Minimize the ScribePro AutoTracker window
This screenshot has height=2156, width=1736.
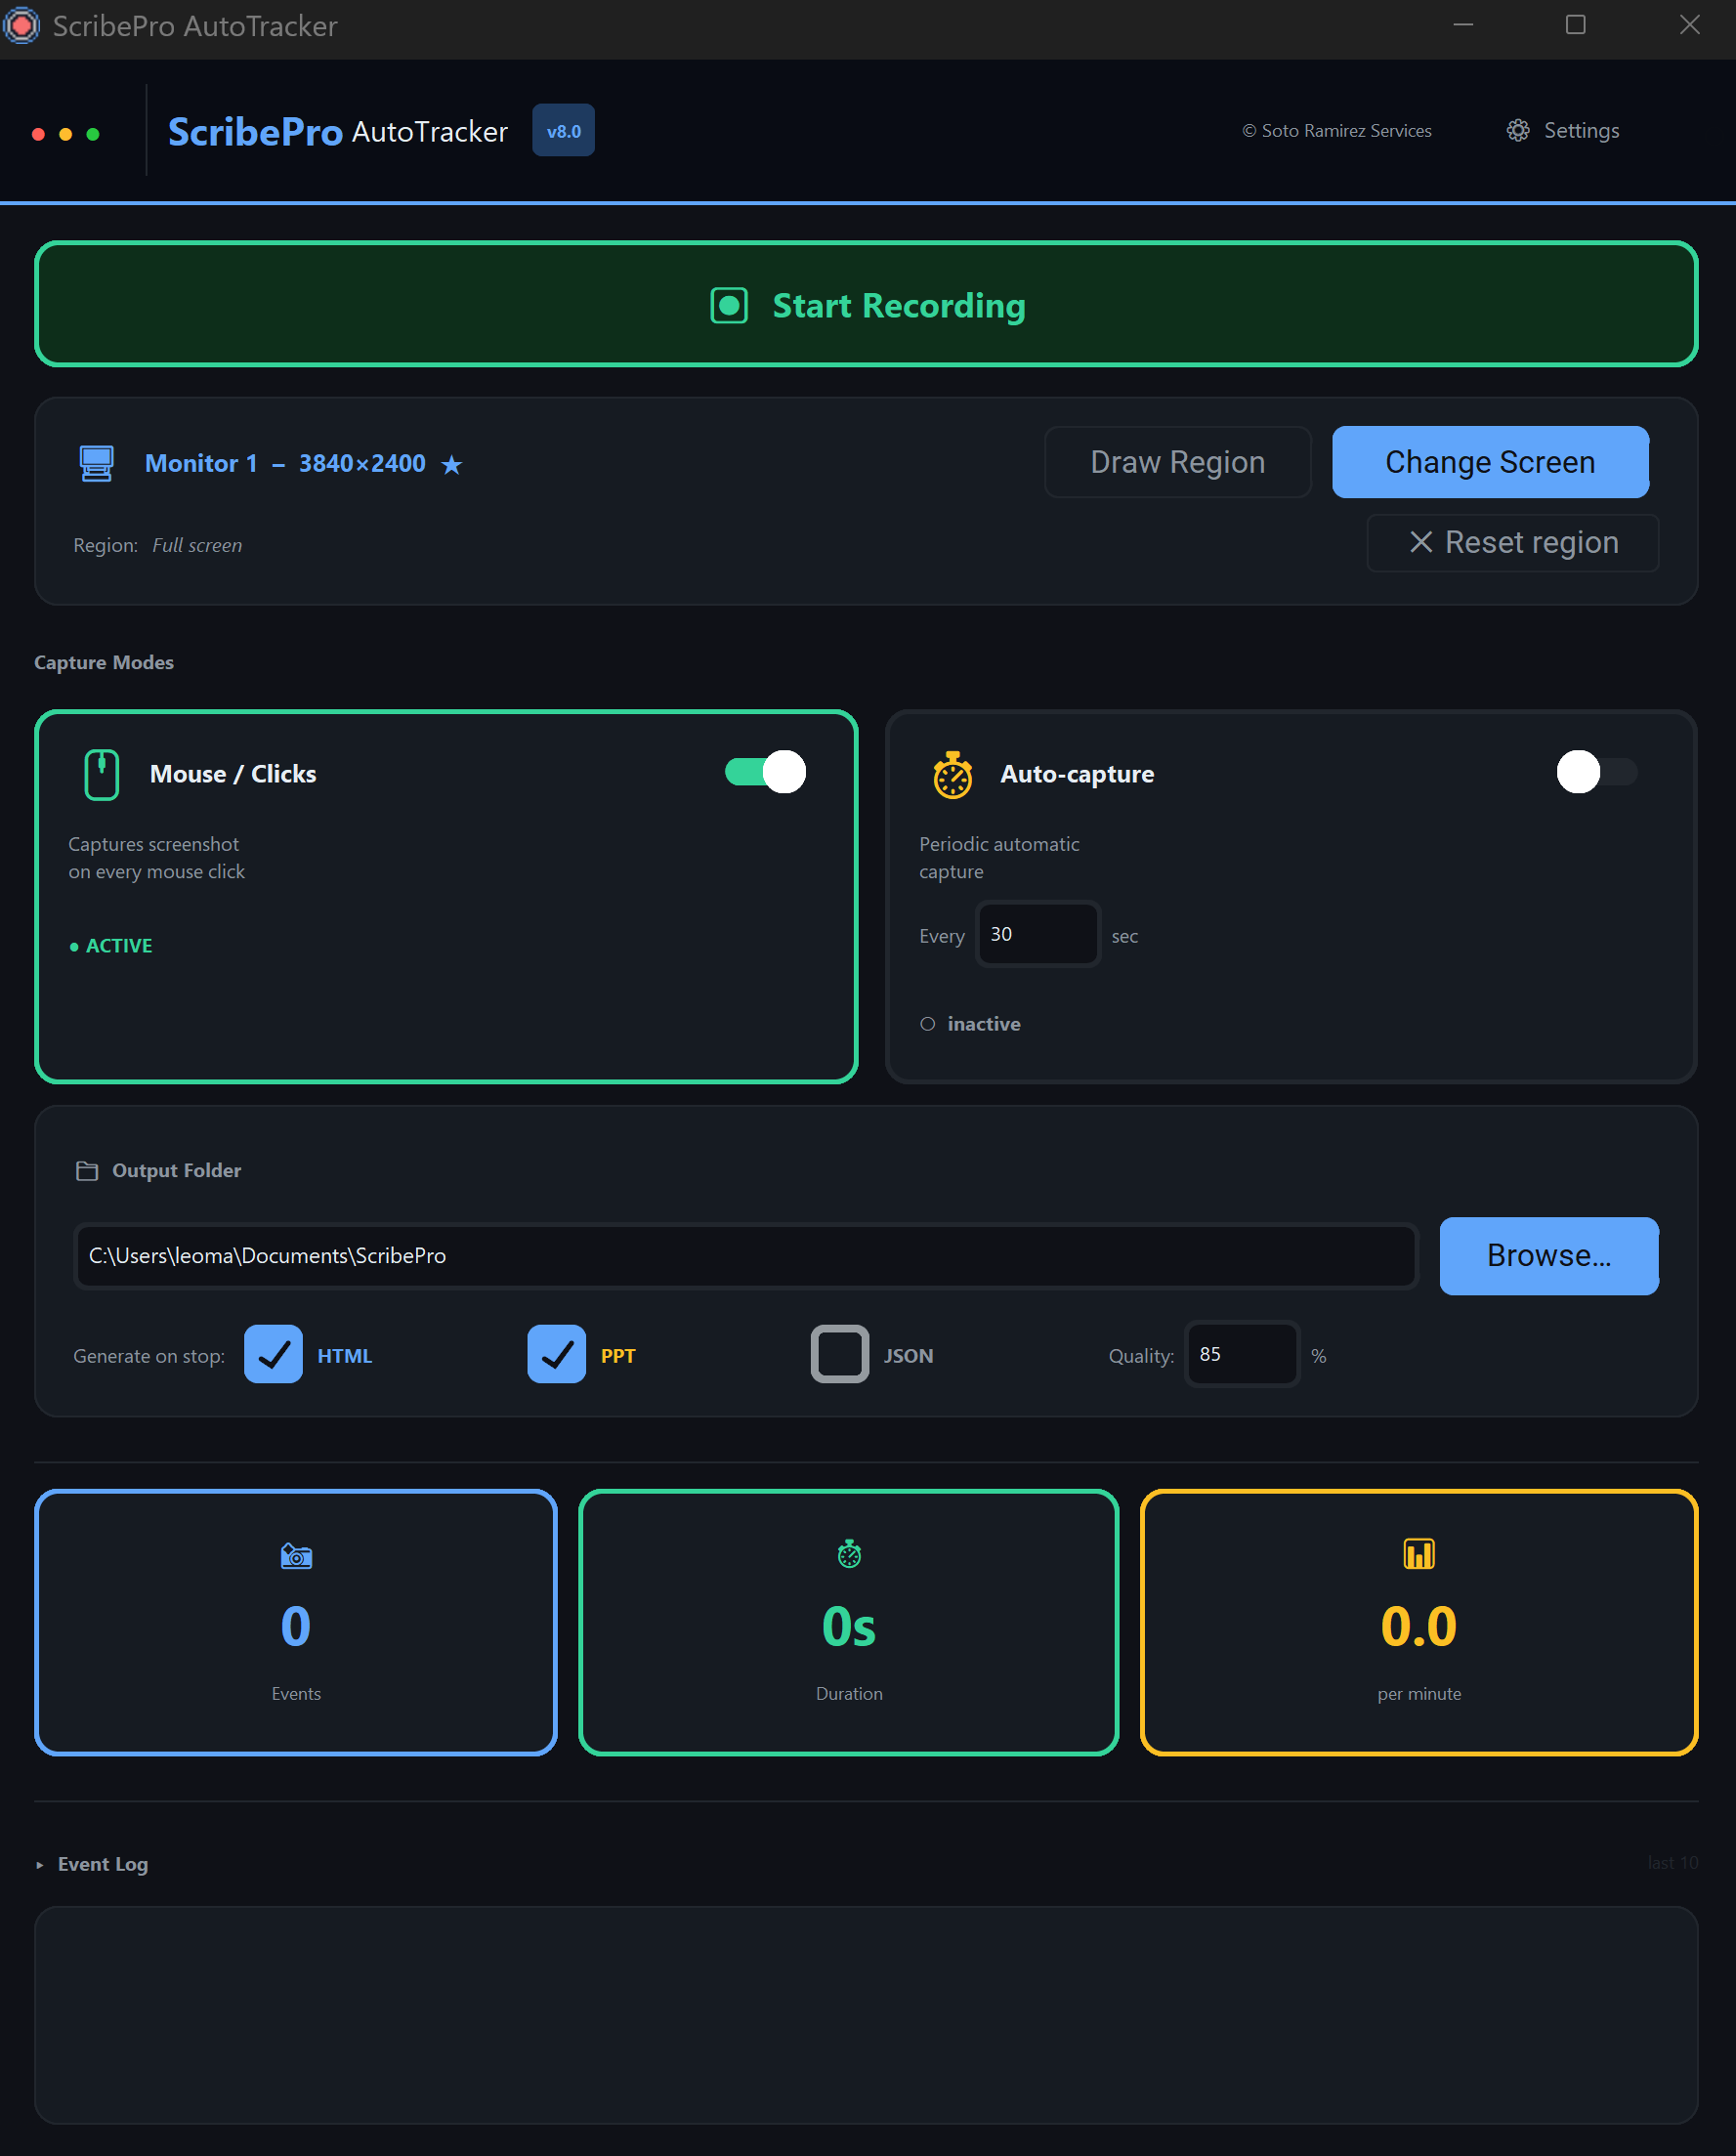(x=1463, y=25)
